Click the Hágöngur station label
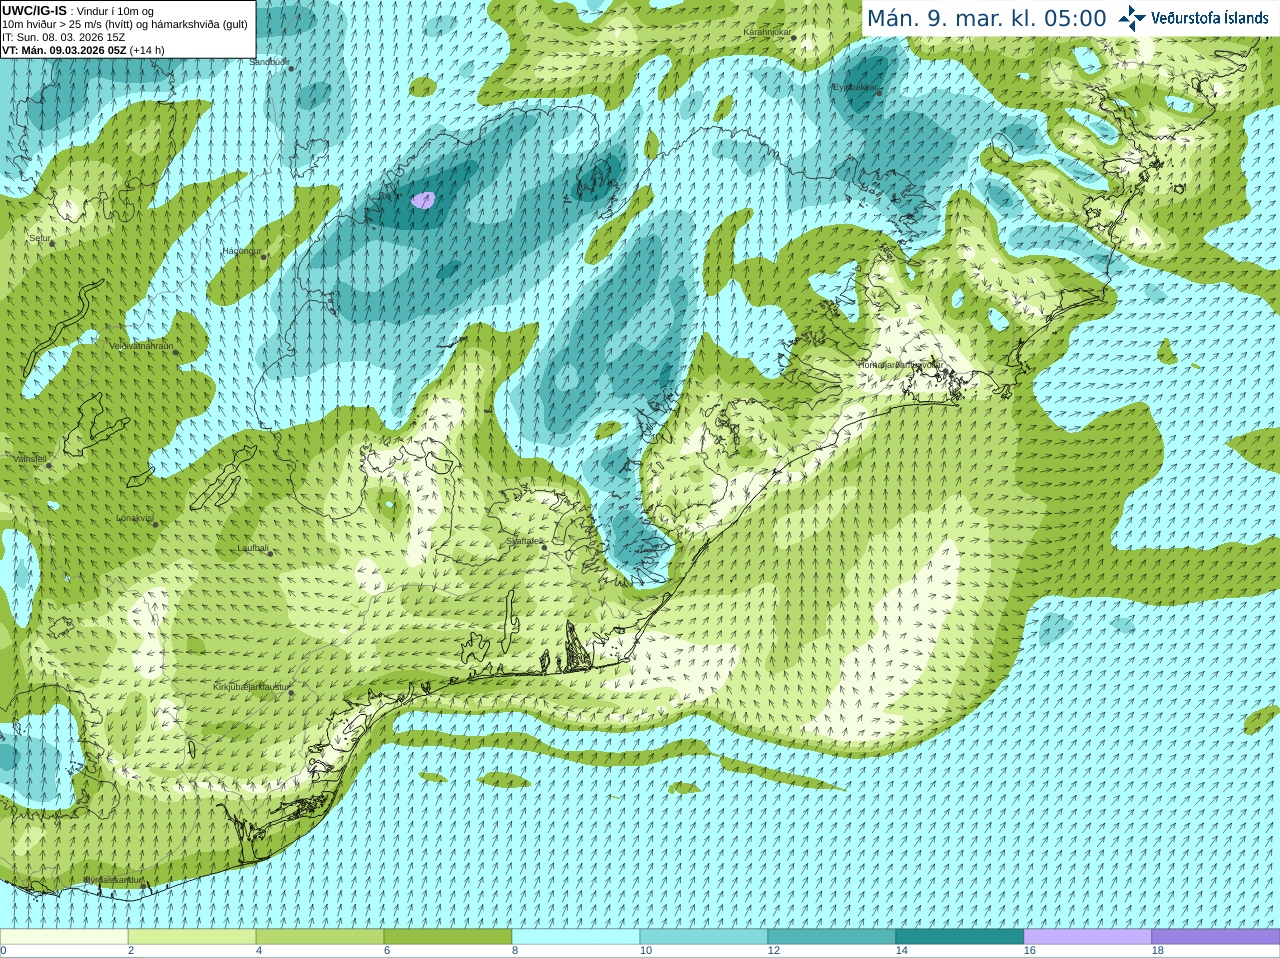 point(241,251)
